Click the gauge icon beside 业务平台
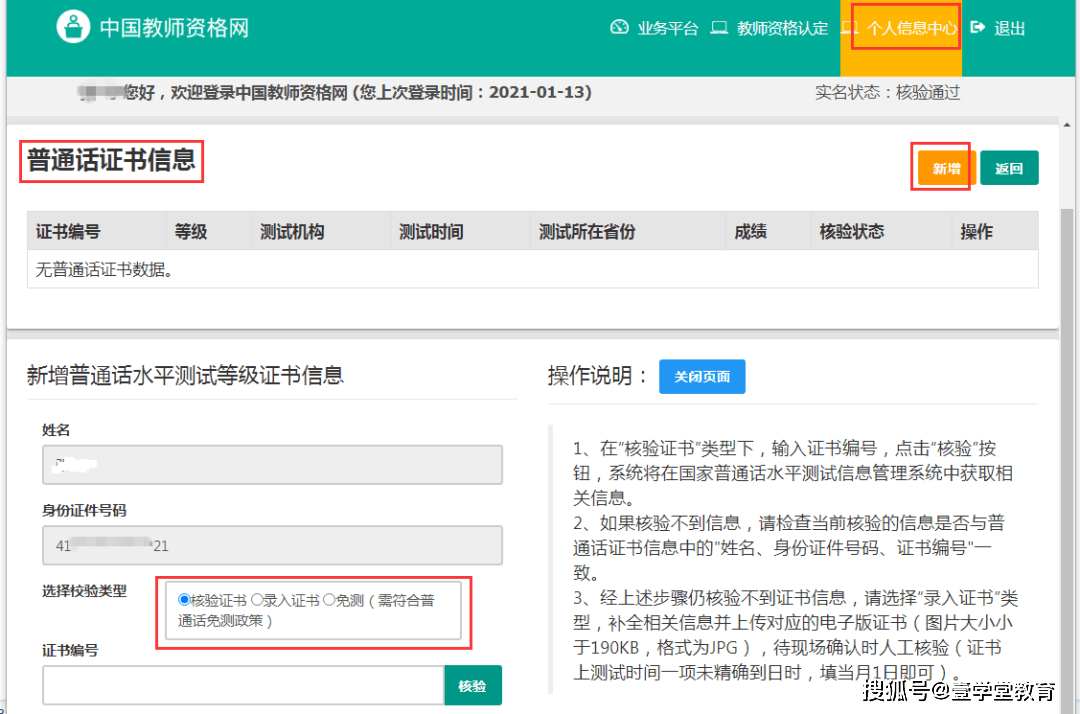Screen dimensions: 1080x714 pos(619,28)
